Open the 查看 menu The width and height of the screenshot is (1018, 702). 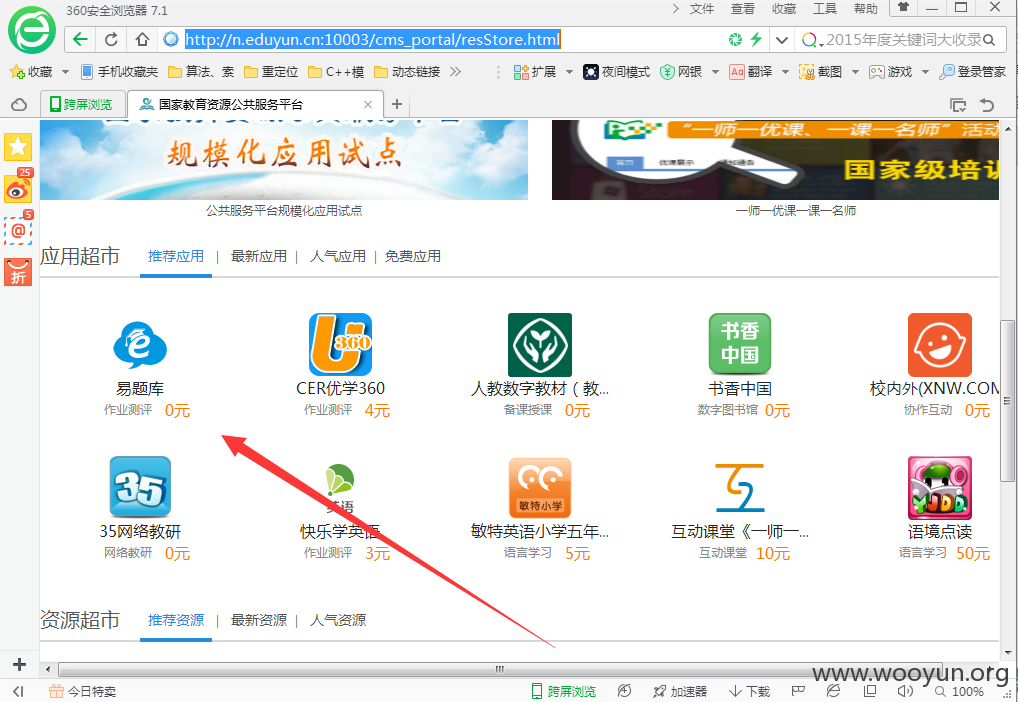pos(743,8)
